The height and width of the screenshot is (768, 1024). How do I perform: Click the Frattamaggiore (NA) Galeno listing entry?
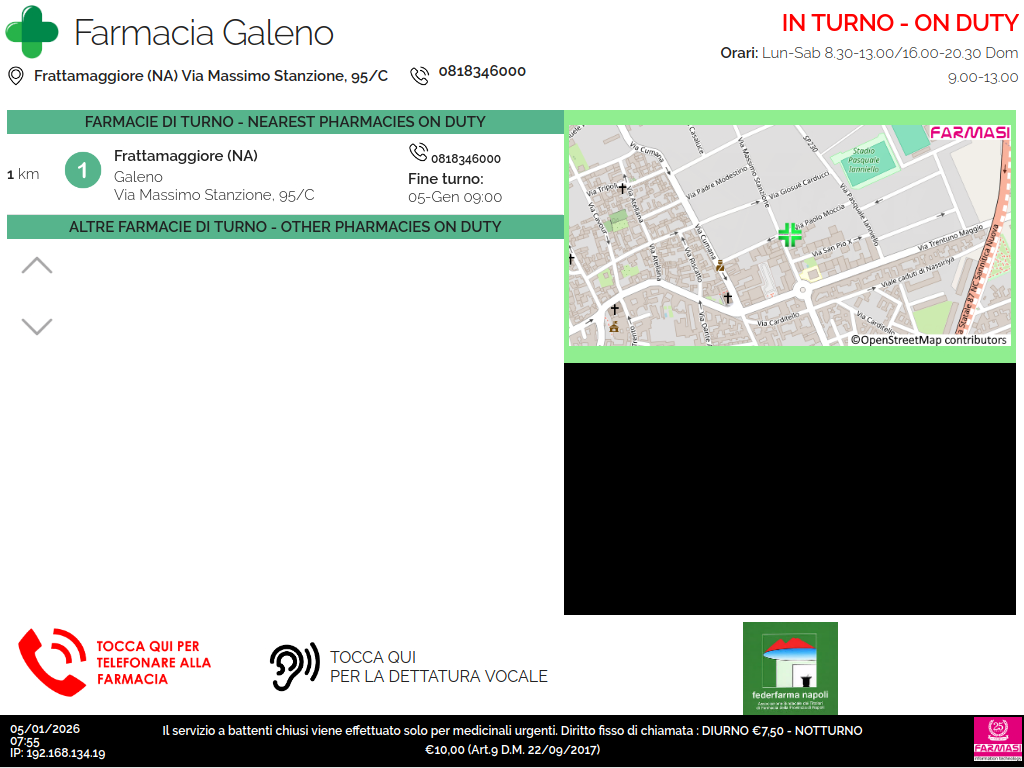tap(213, 175)
